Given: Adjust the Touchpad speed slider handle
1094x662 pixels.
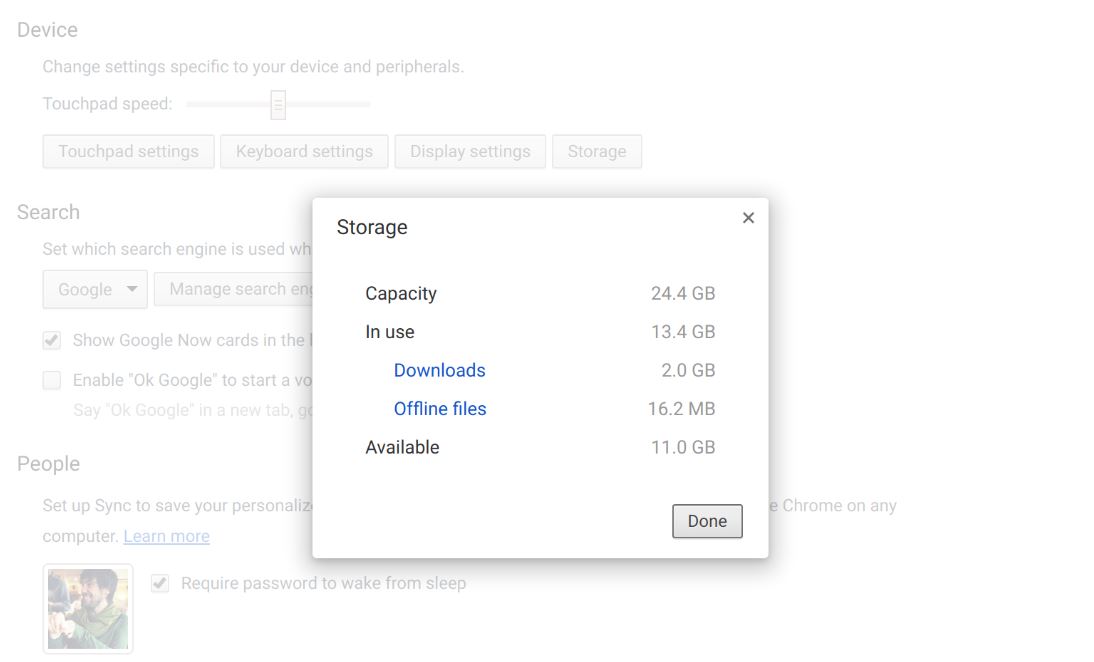Looking at the screenshot, I should click(x=278, y=104).
